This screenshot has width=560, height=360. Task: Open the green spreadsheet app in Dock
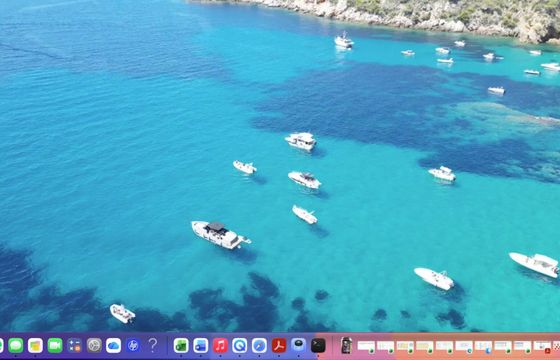tap(181, 345)
